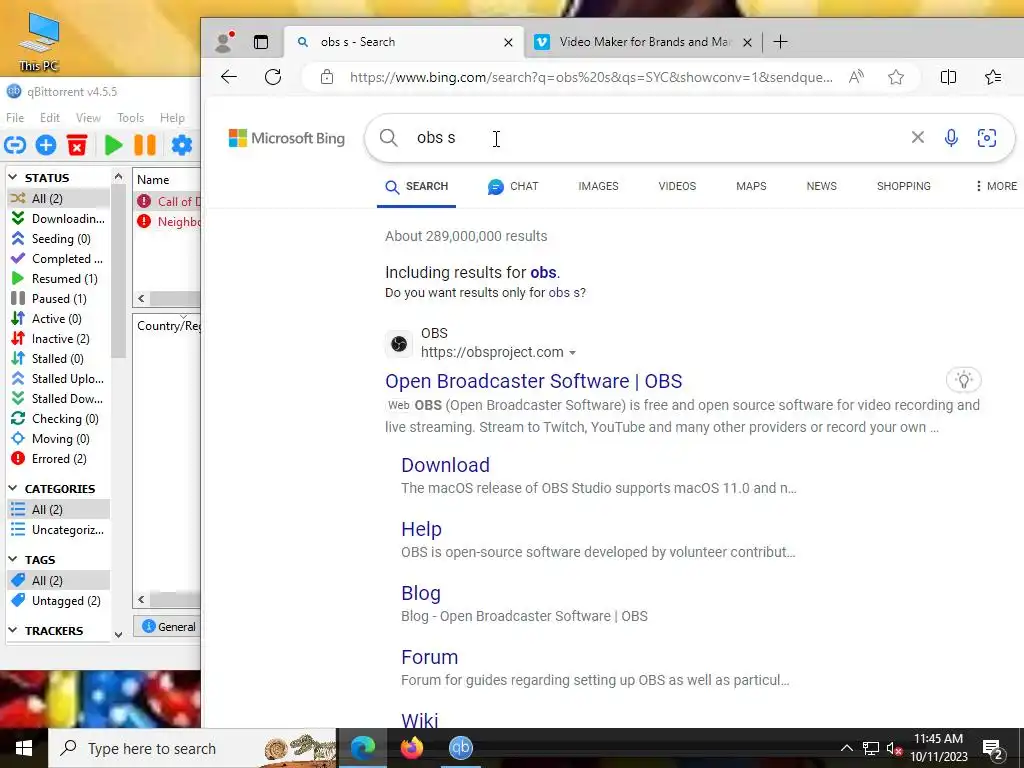Click the magnifier icon in Bing search box
Viewport: 1024px width, 768px height.
coord(389,138)
